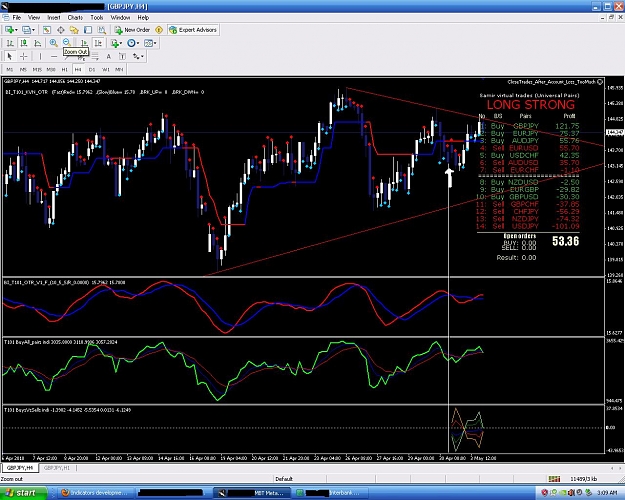
Task: Switch chart to candlesticks mode
Action: 24,43
